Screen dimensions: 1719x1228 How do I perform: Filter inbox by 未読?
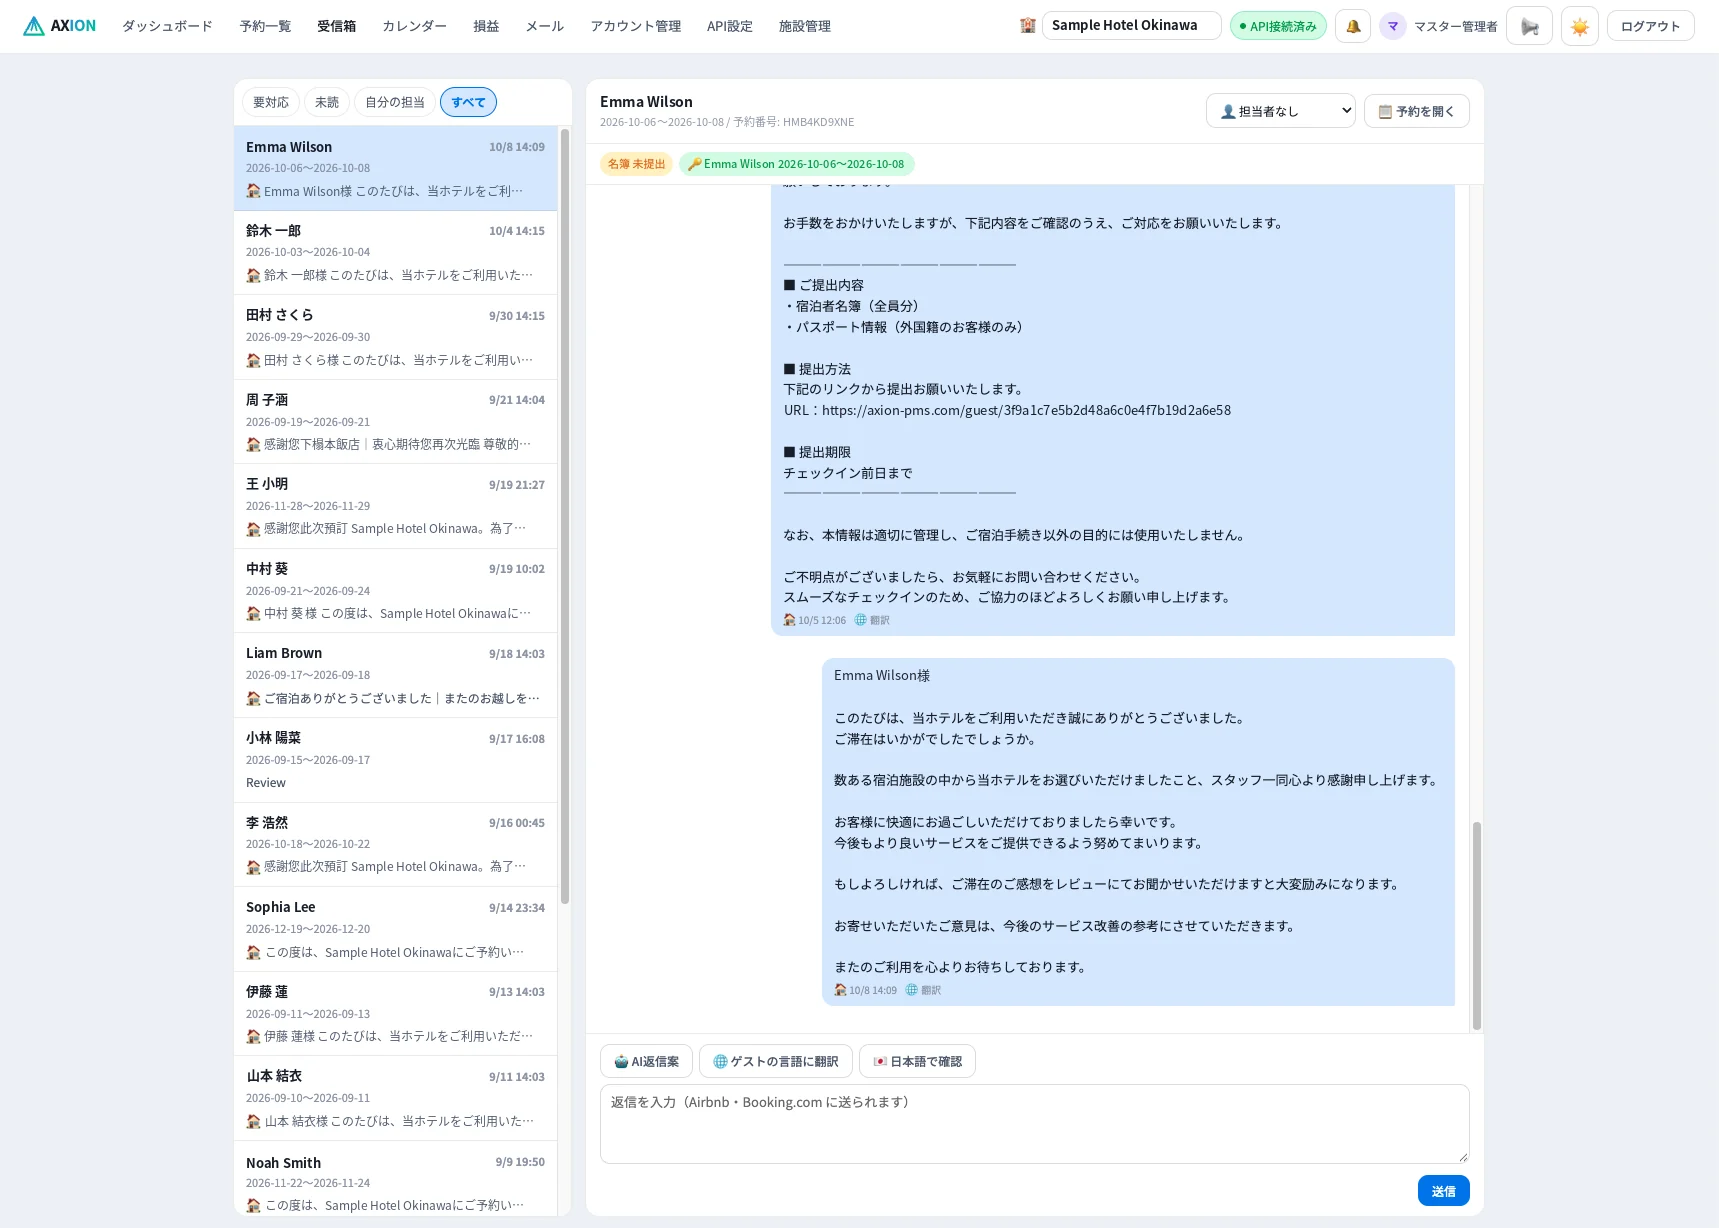[327, 102]
